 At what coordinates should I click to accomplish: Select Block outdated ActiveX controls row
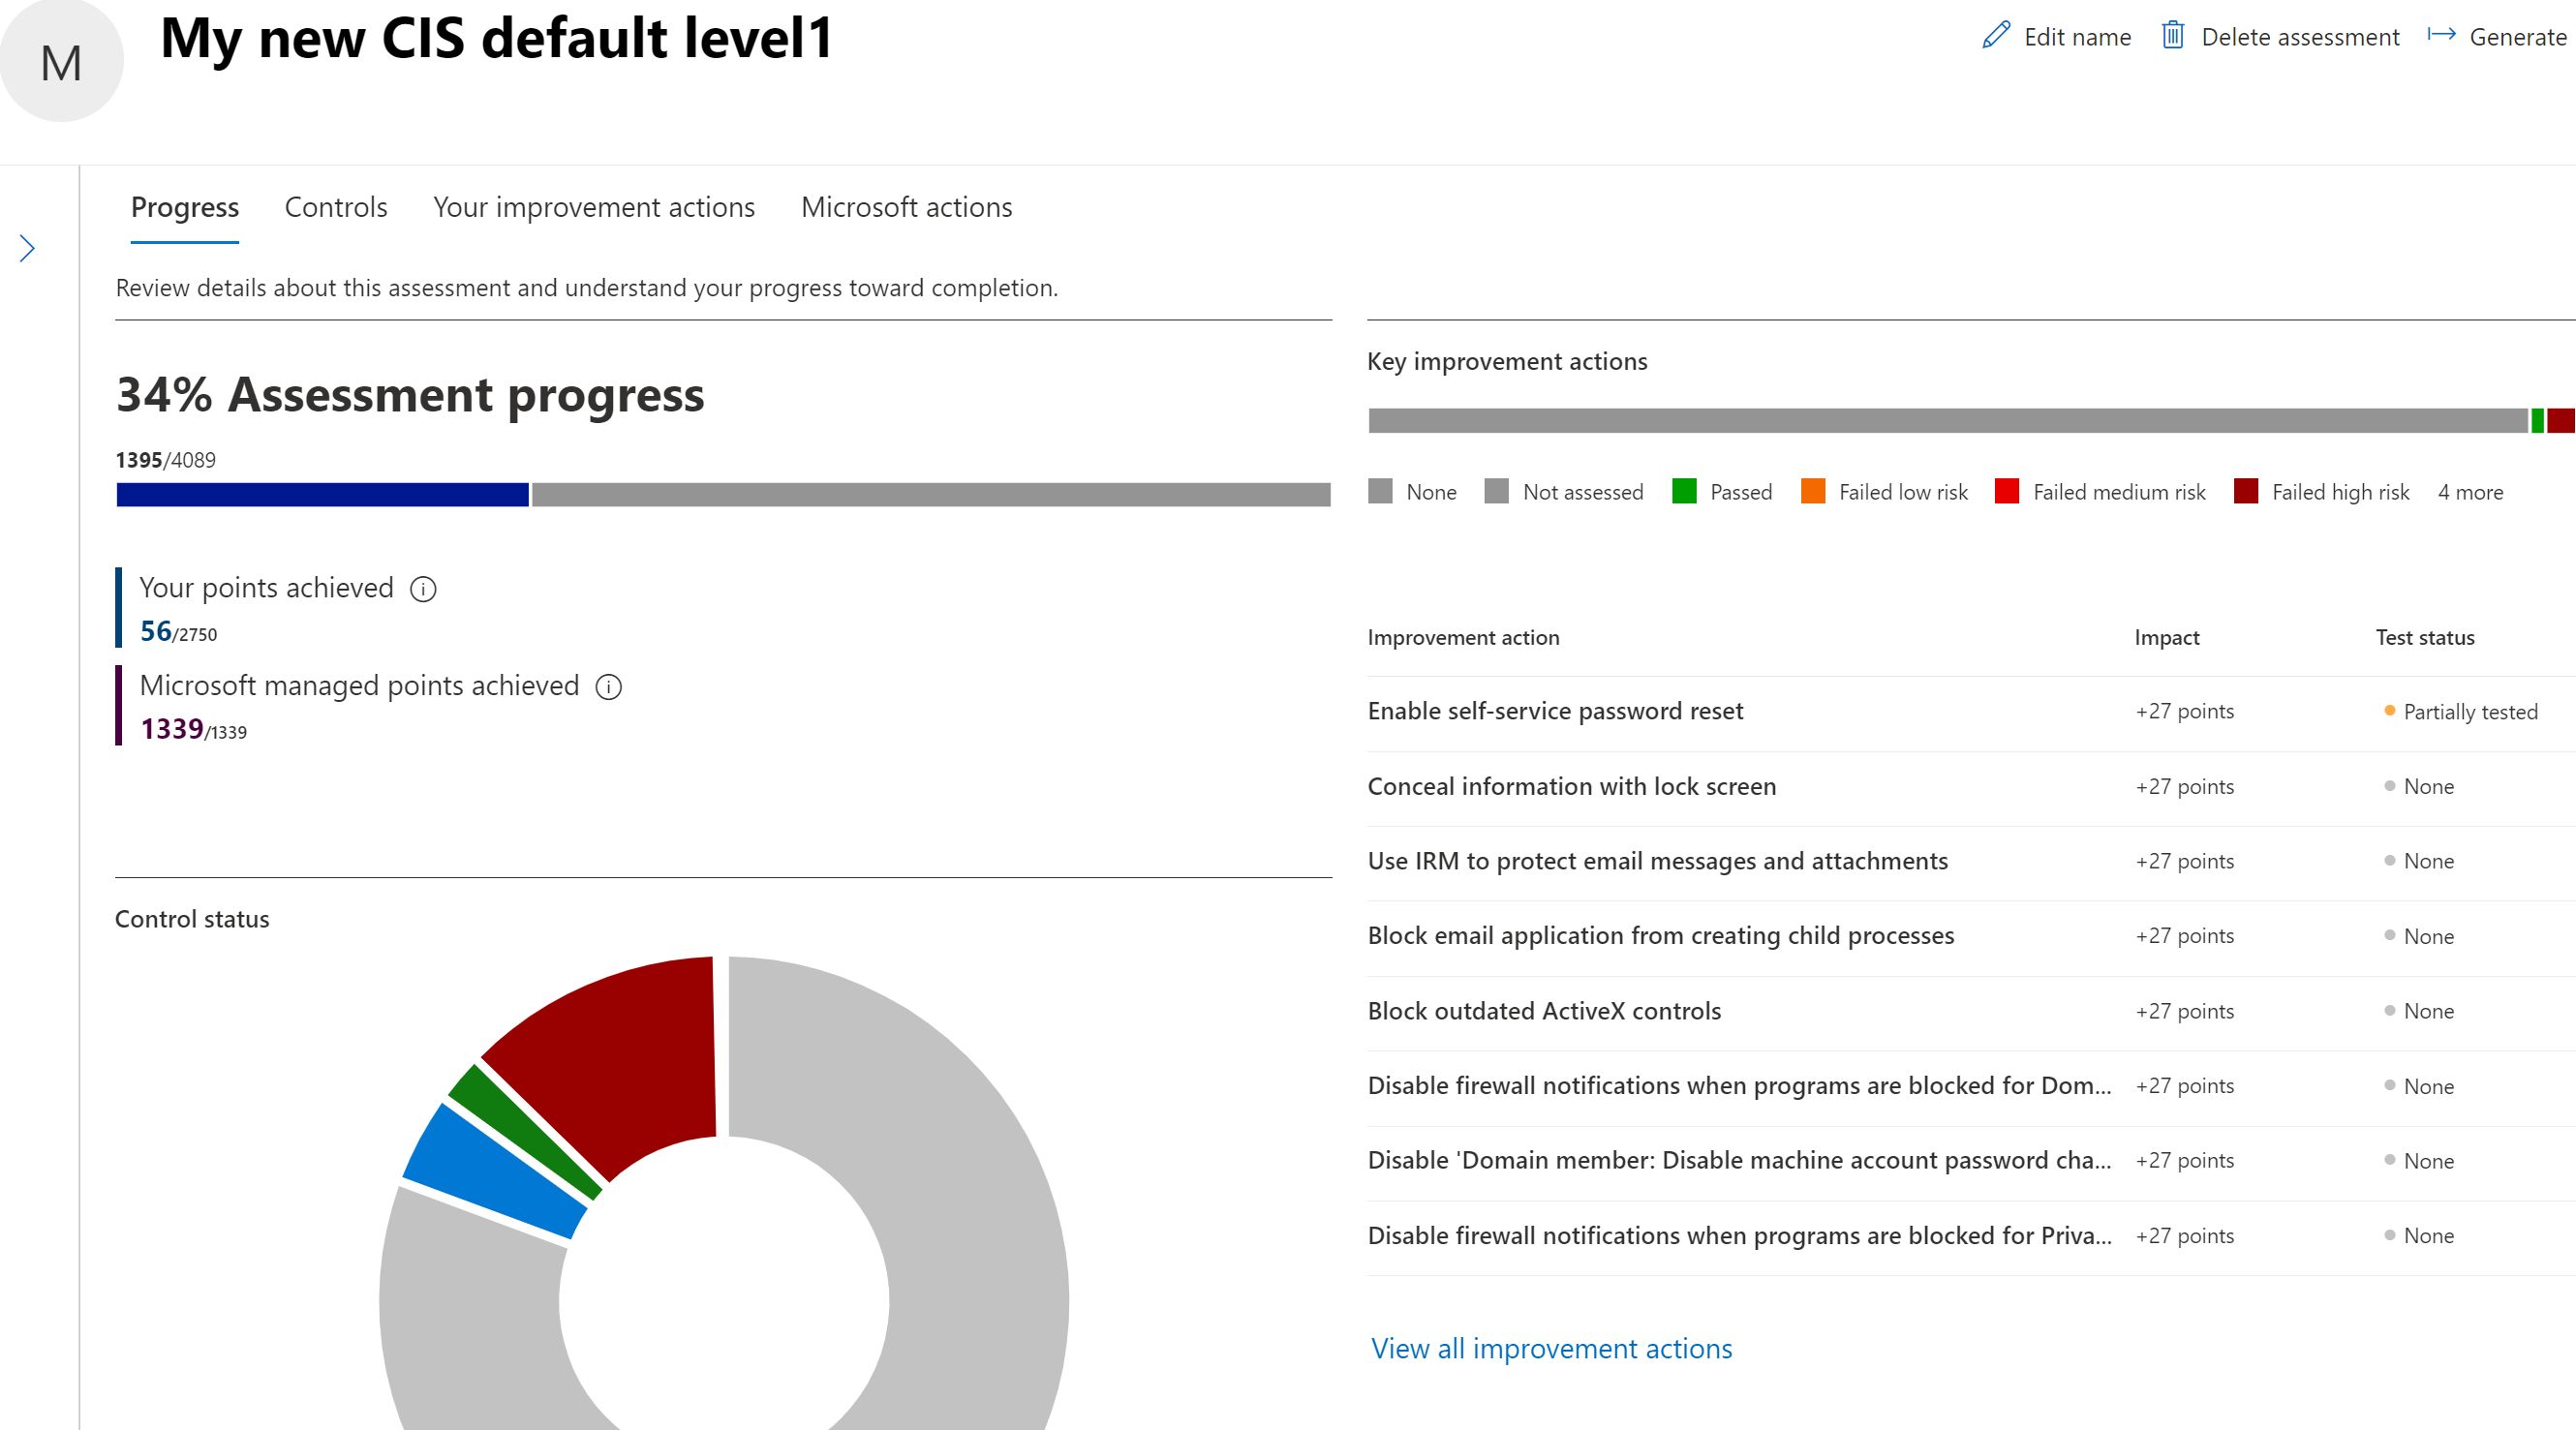click(1544, 1011)
